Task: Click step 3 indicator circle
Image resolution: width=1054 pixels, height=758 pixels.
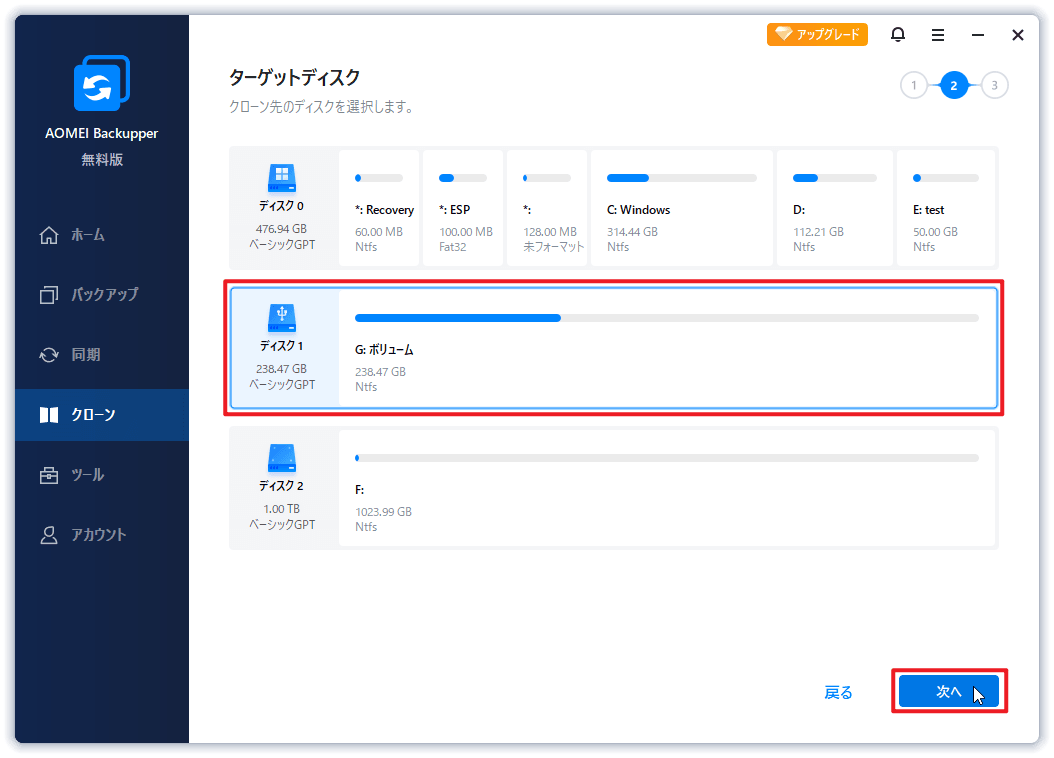Action: (x=994, y=85)
